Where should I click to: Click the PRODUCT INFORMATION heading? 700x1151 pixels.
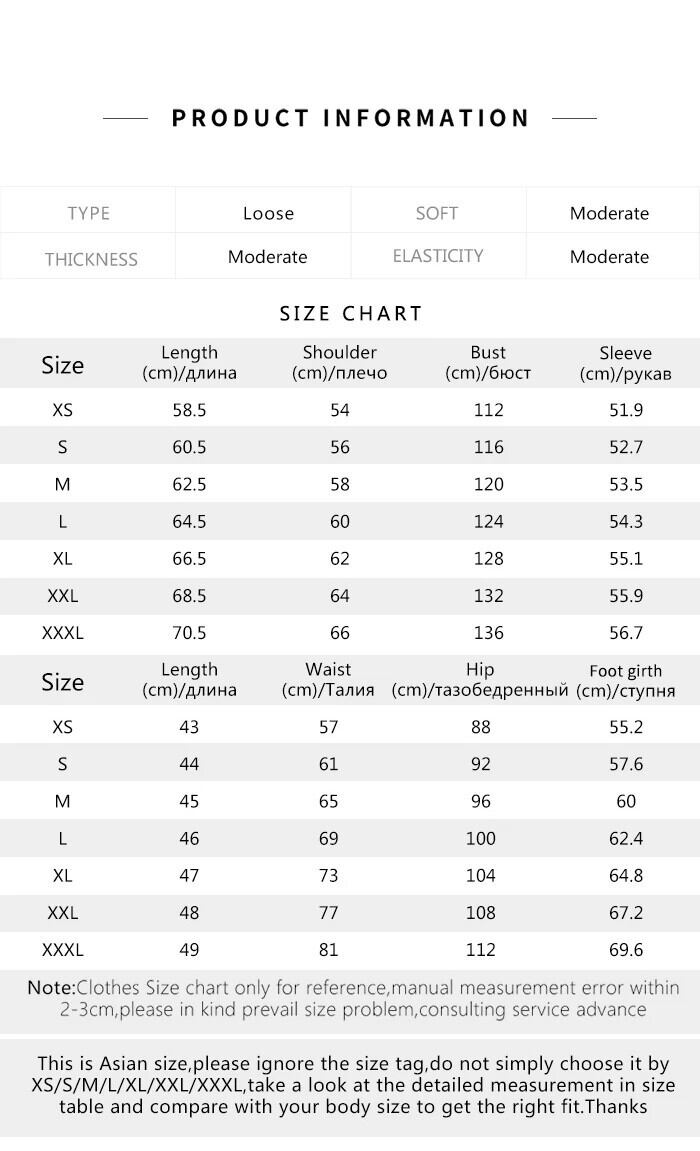pyautogui.click(x=350, y=118)
